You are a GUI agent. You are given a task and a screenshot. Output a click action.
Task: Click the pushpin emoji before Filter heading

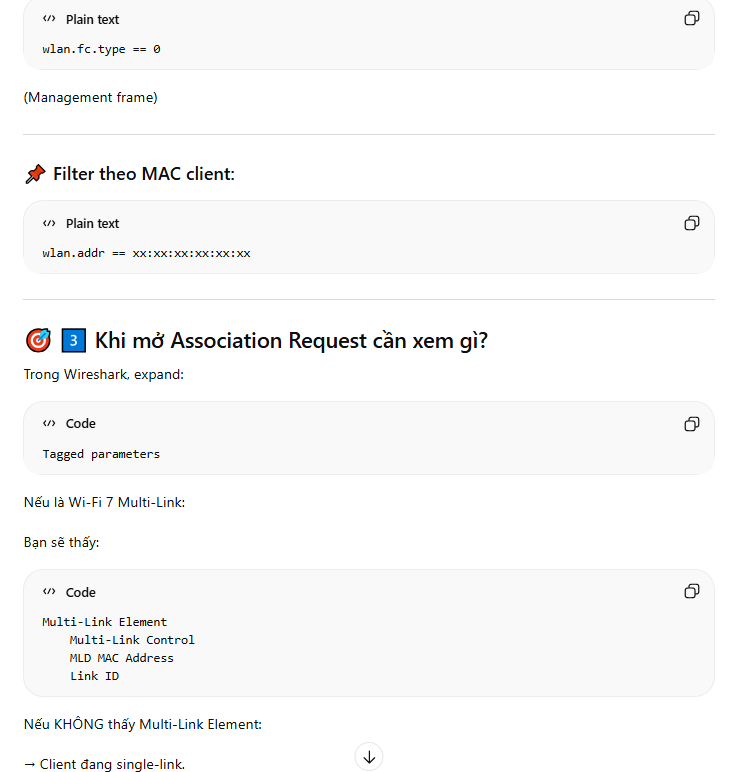coord(35,175)
